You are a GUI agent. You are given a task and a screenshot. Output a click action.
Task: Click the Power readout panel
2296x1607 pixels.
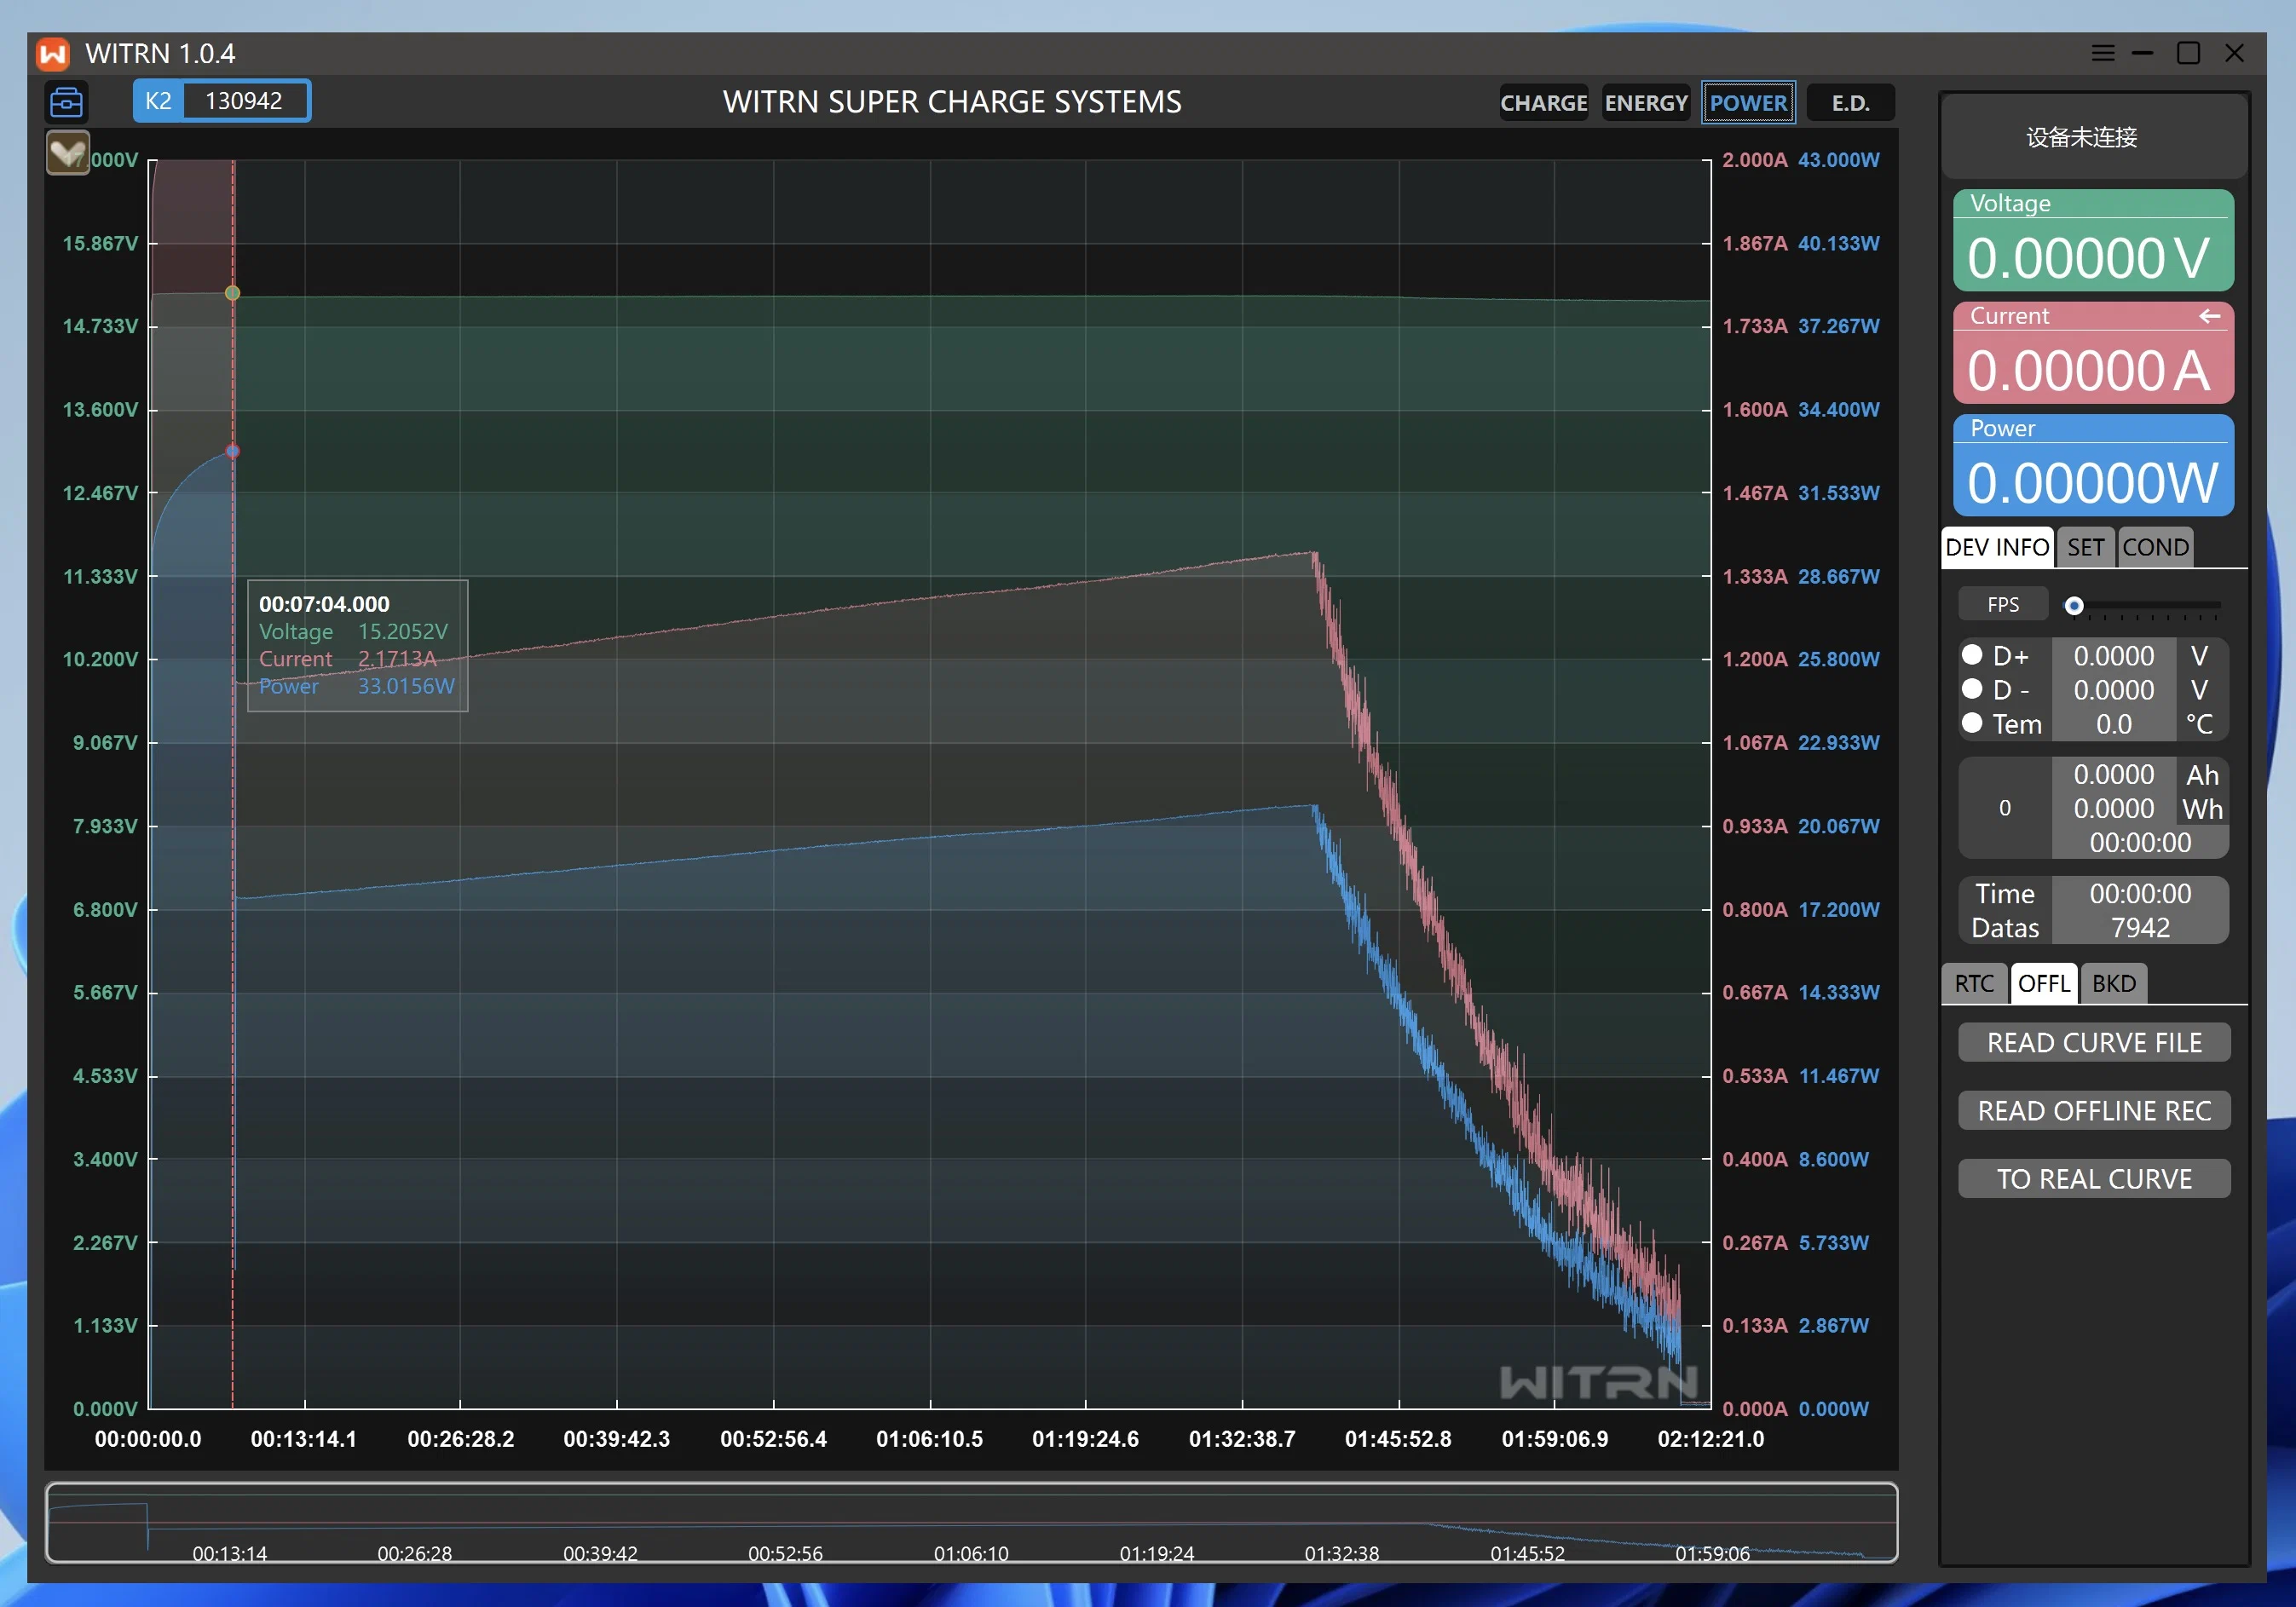pyautogui.click(x=2093, y=465)
